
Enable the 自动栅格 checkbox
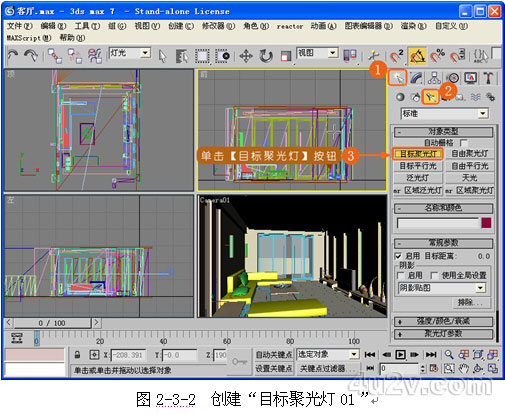click(x=463, y=143)
